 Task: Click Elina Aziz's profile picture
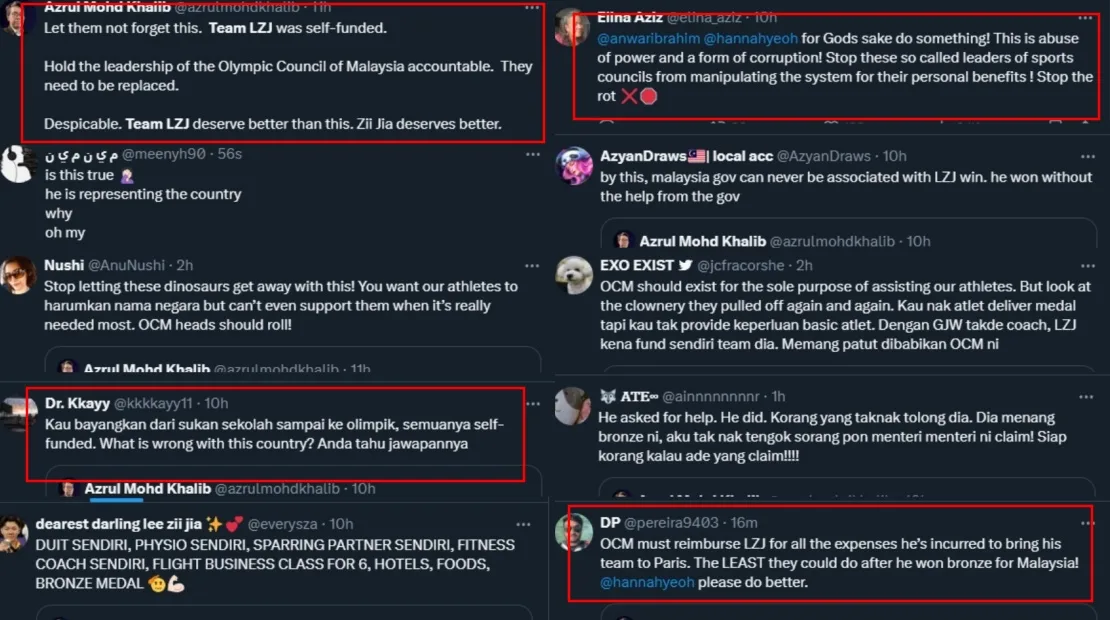point(573,28)
